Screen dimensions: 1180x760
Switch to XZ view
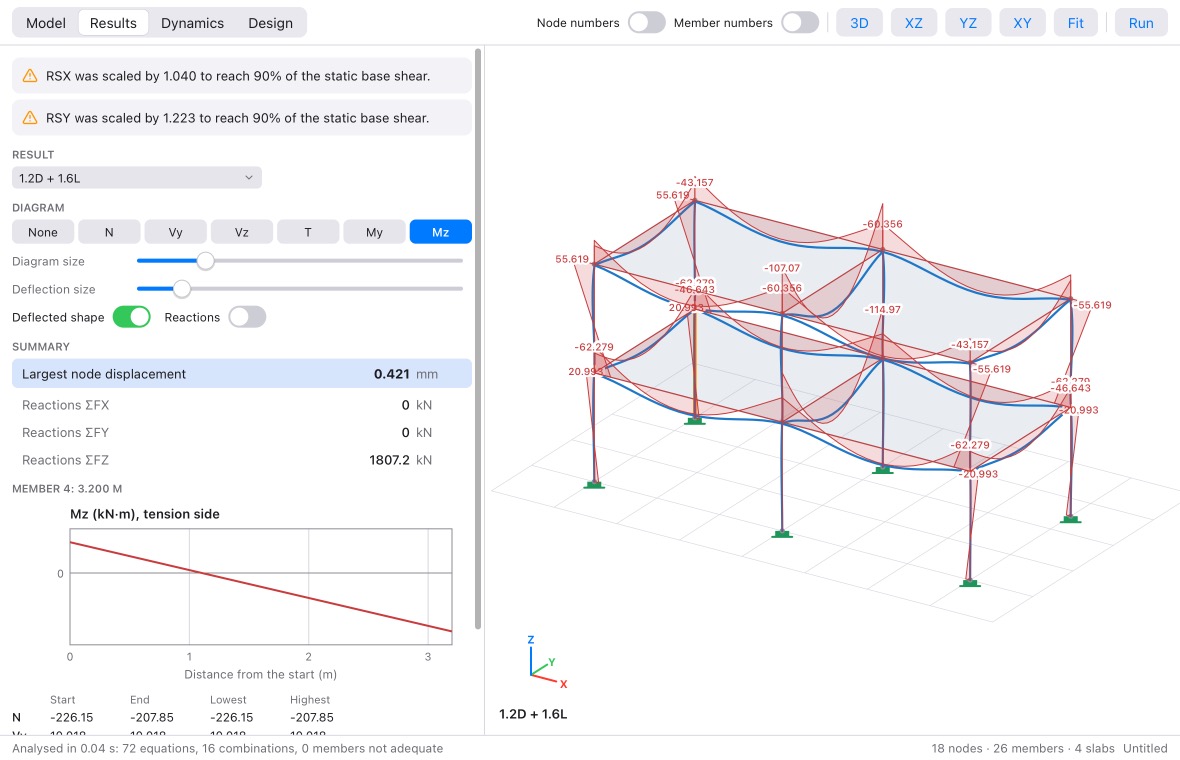coord(914,23)
